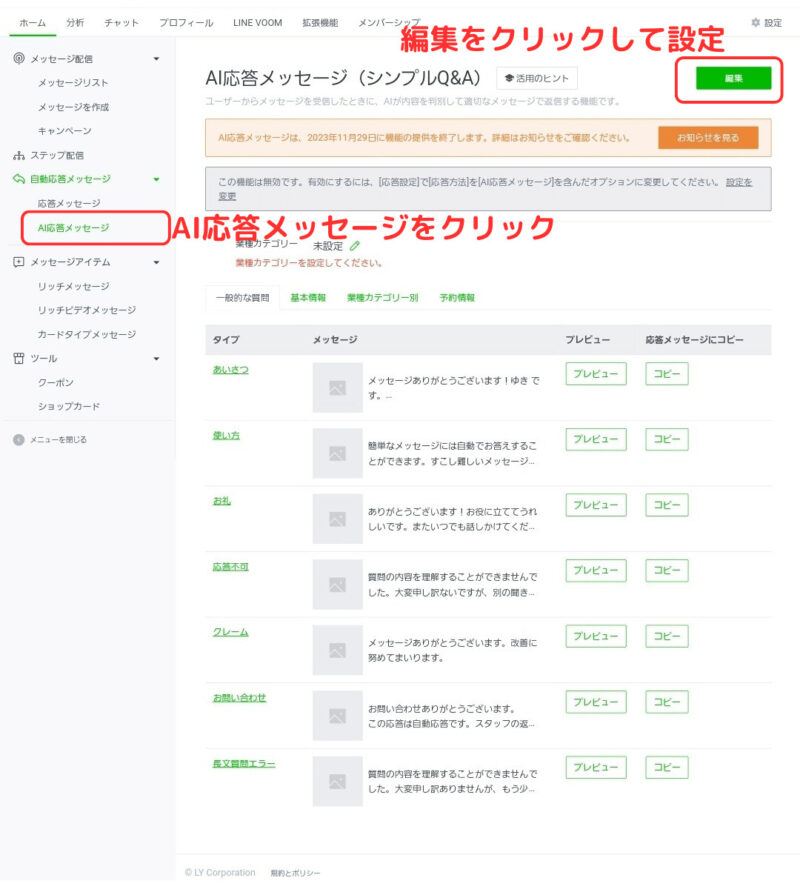800x892 pixels.
Task: Open the お問い合わせ type link
Action: click(239, 698)
